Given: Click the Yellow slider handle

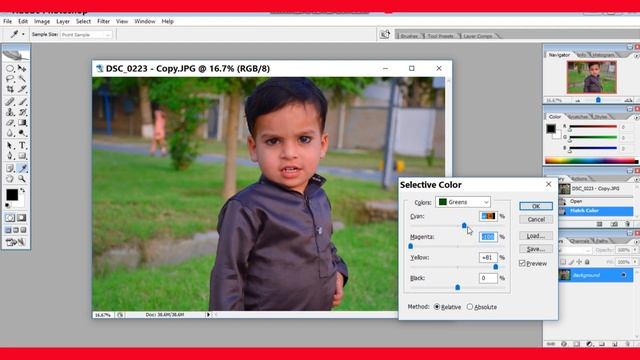Looking at the screenshot, I should pyautogui.click(x=496, y=267).
